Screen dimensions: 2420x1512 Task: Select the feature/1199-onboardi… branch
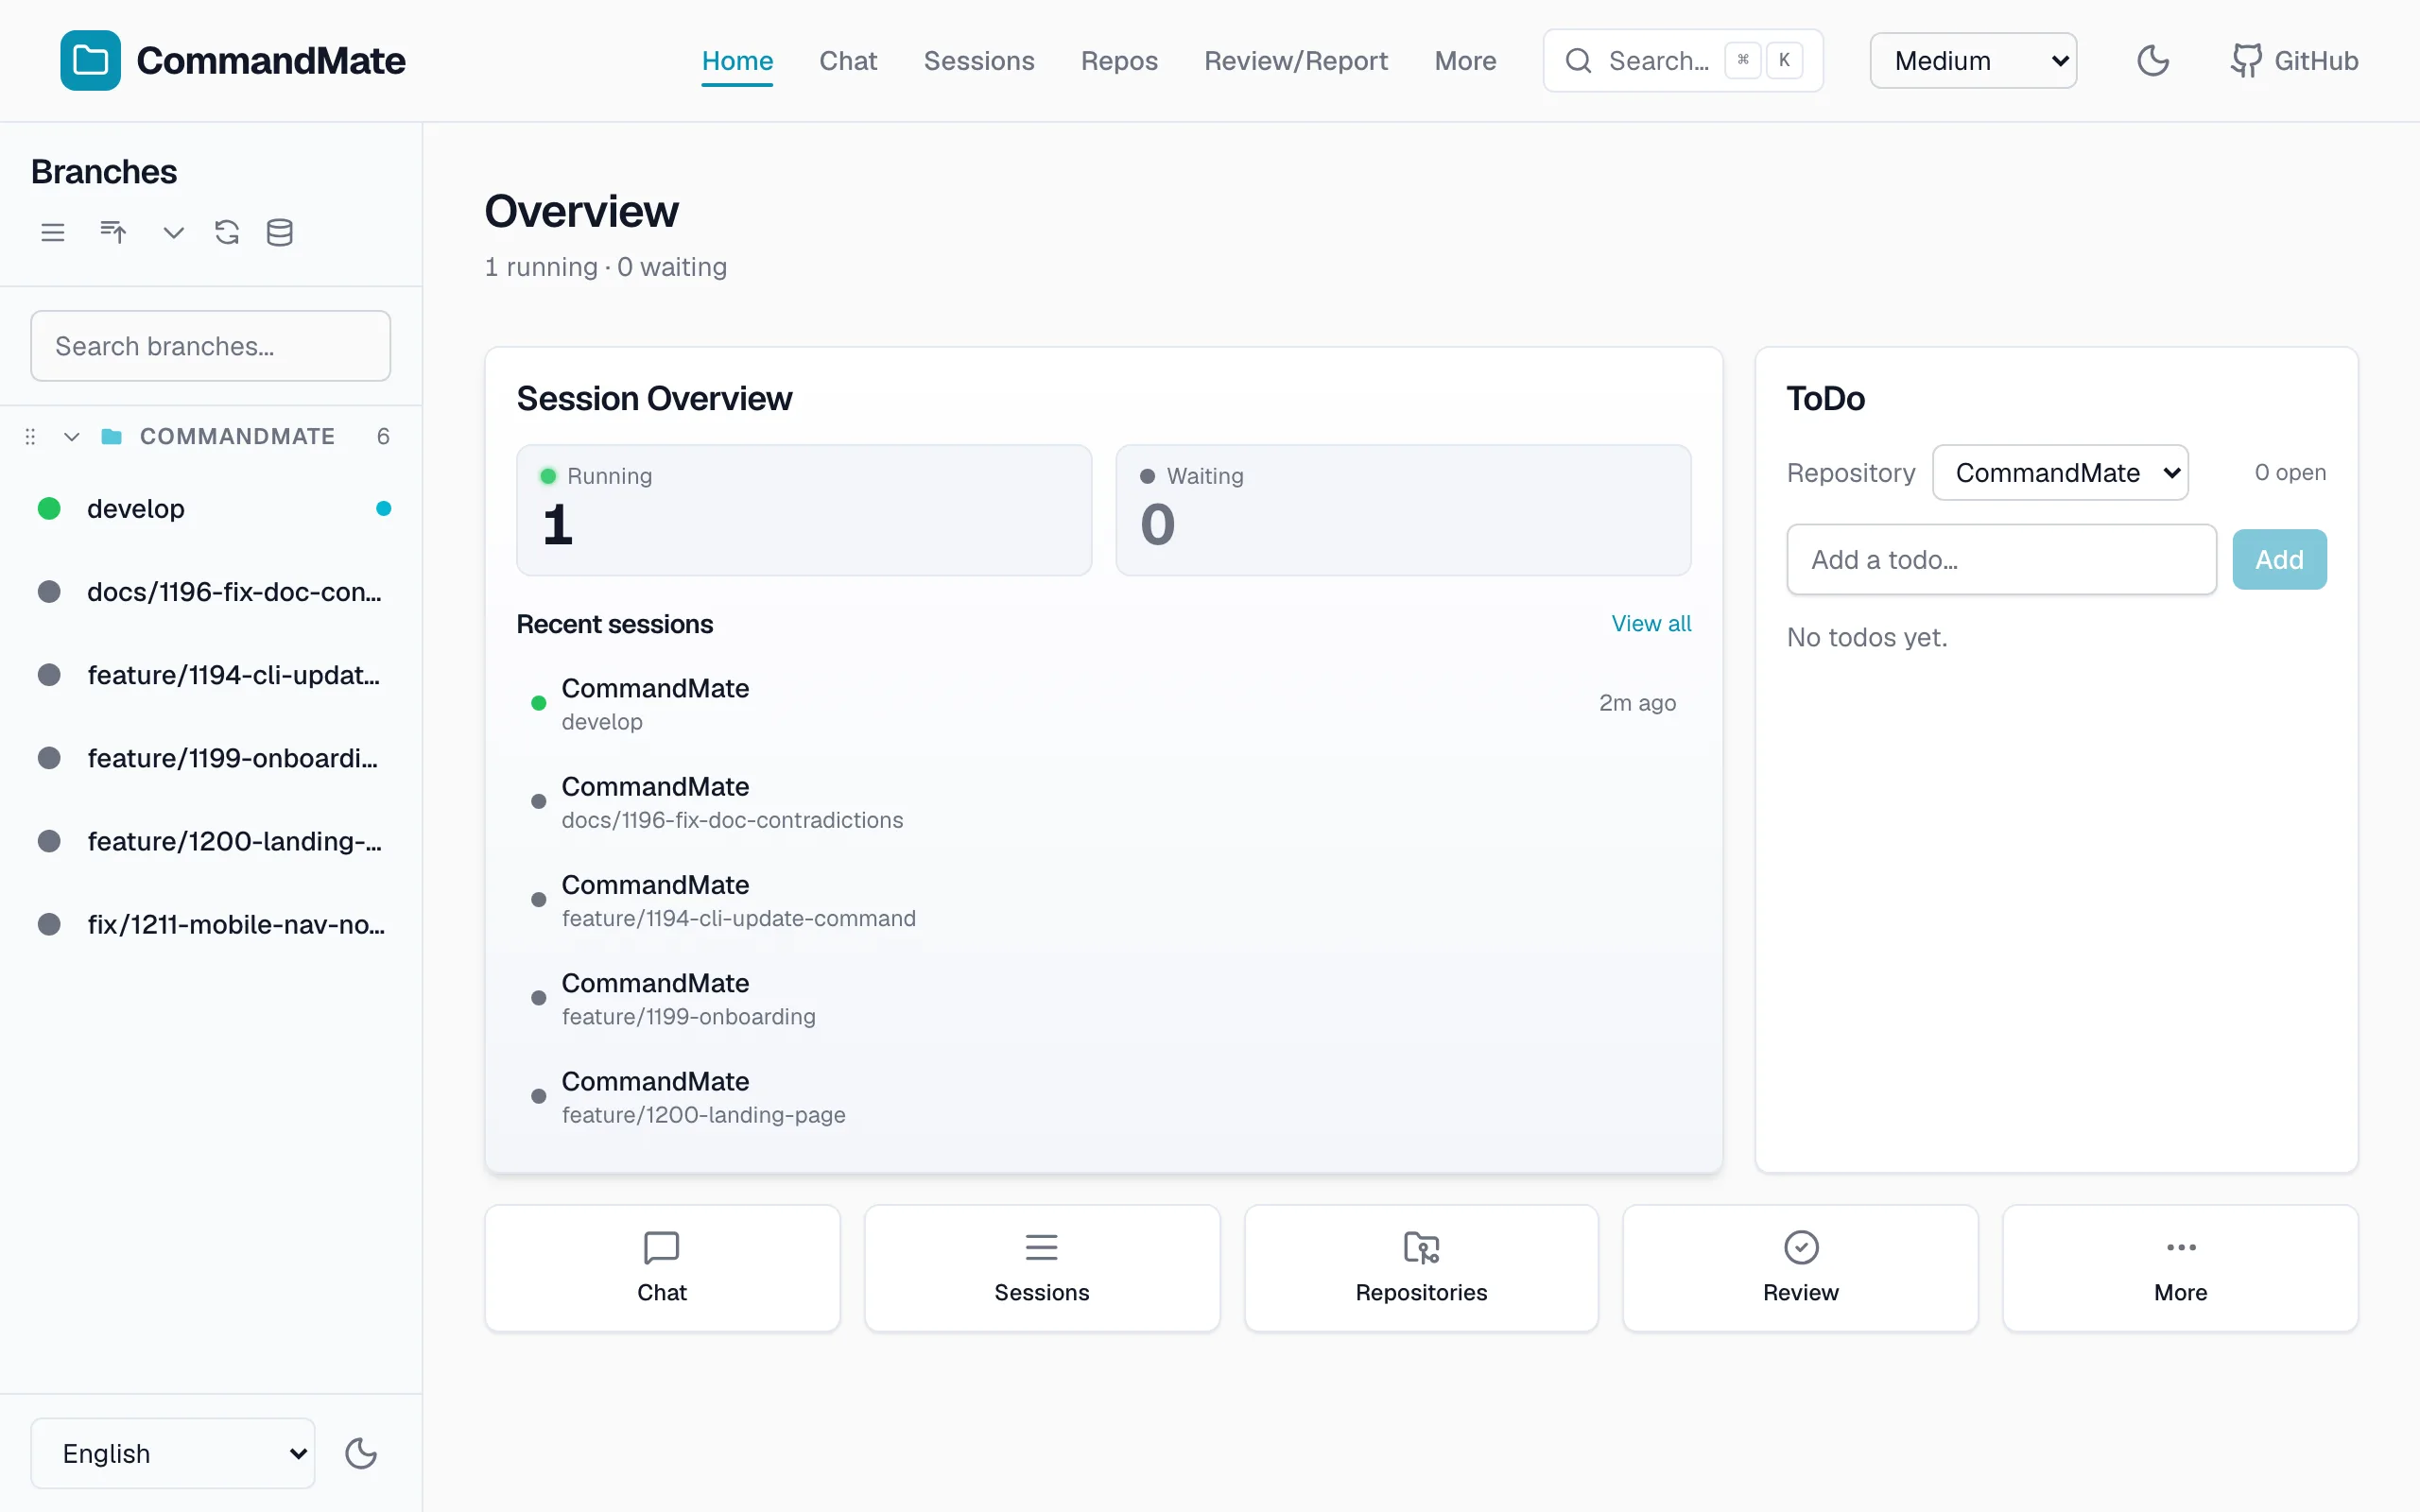pos(211,758)
